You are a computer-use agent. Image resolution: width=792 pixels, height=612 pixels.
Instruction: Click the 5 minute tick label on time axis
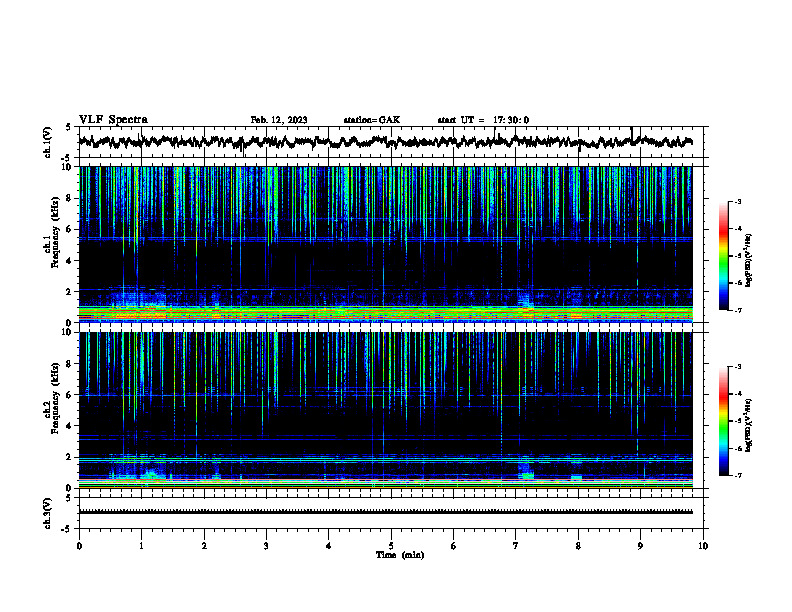pos(391,546)
